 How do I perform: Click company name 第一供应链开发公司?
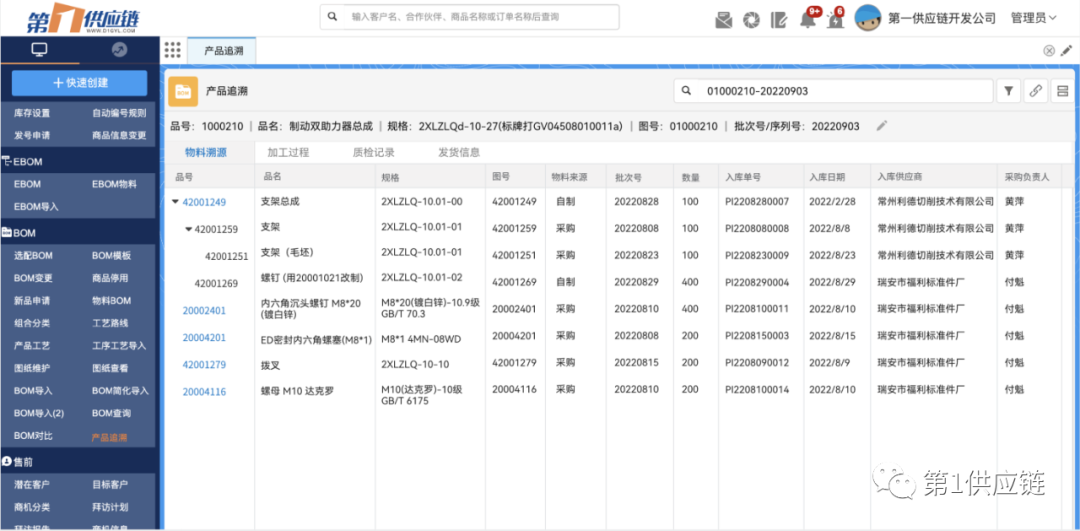tap(942, 19)
